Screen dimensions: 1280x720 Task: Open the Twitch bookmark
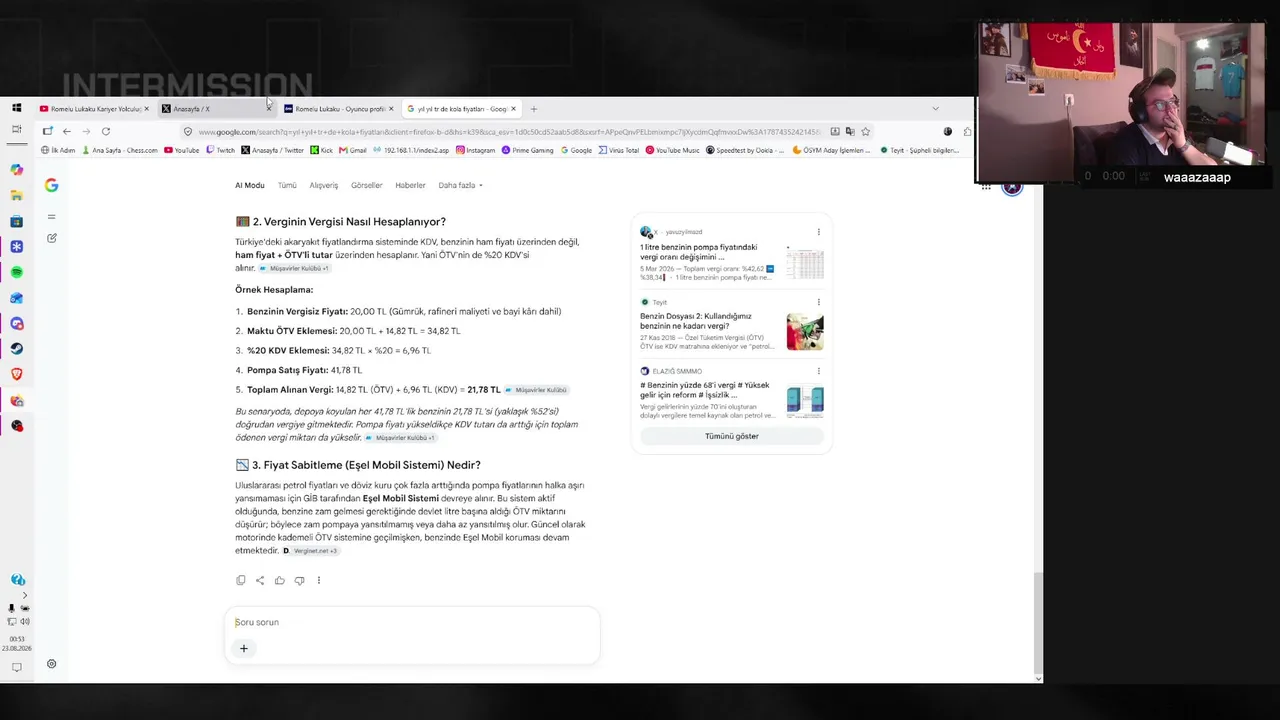click(x=220, y=150)
